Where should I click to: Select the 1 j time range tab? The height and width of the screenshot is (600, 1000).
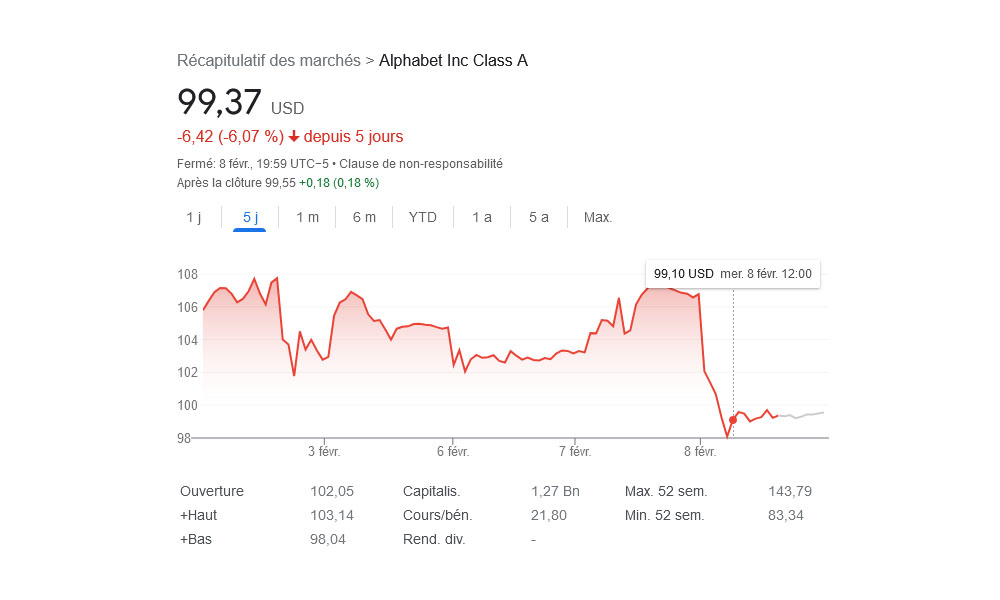pyautogui.click(x=194, y=217)
